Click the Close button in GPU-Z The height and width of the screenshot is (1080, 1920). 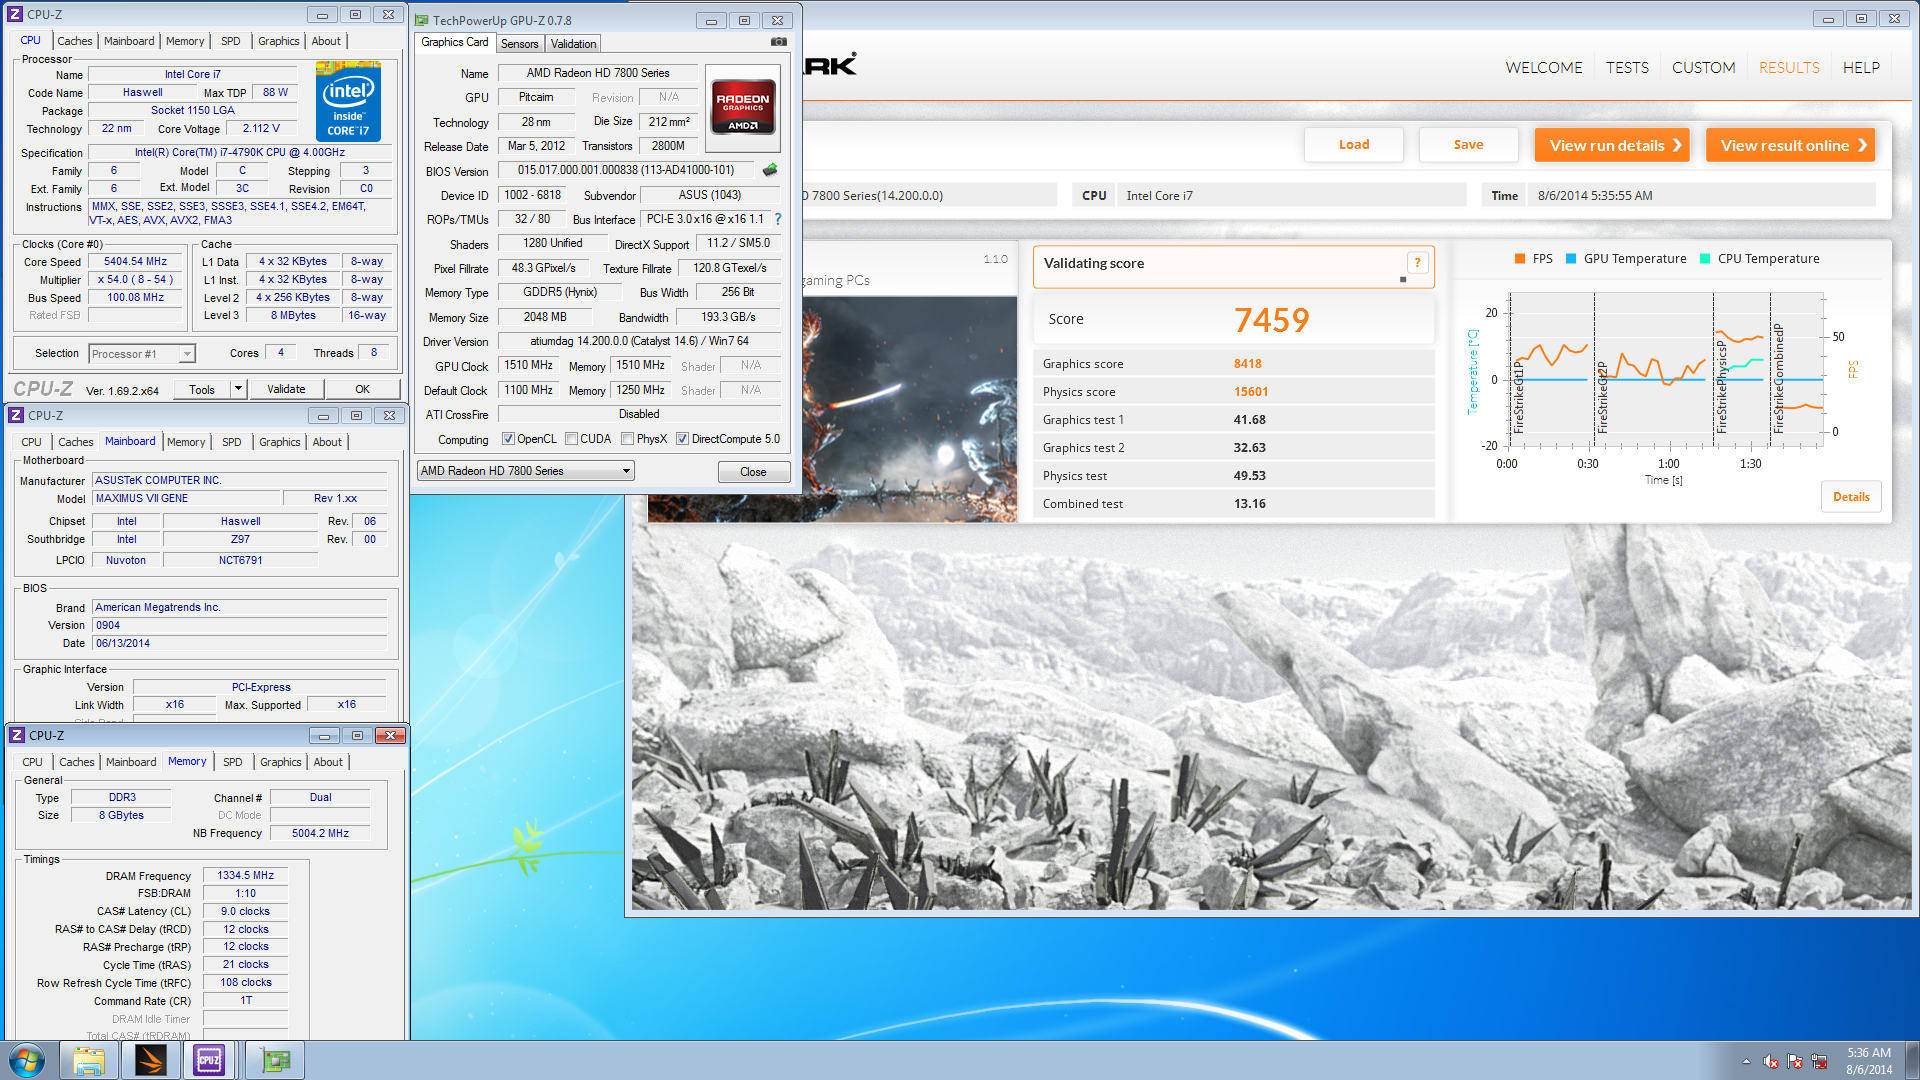coord(754,472)
